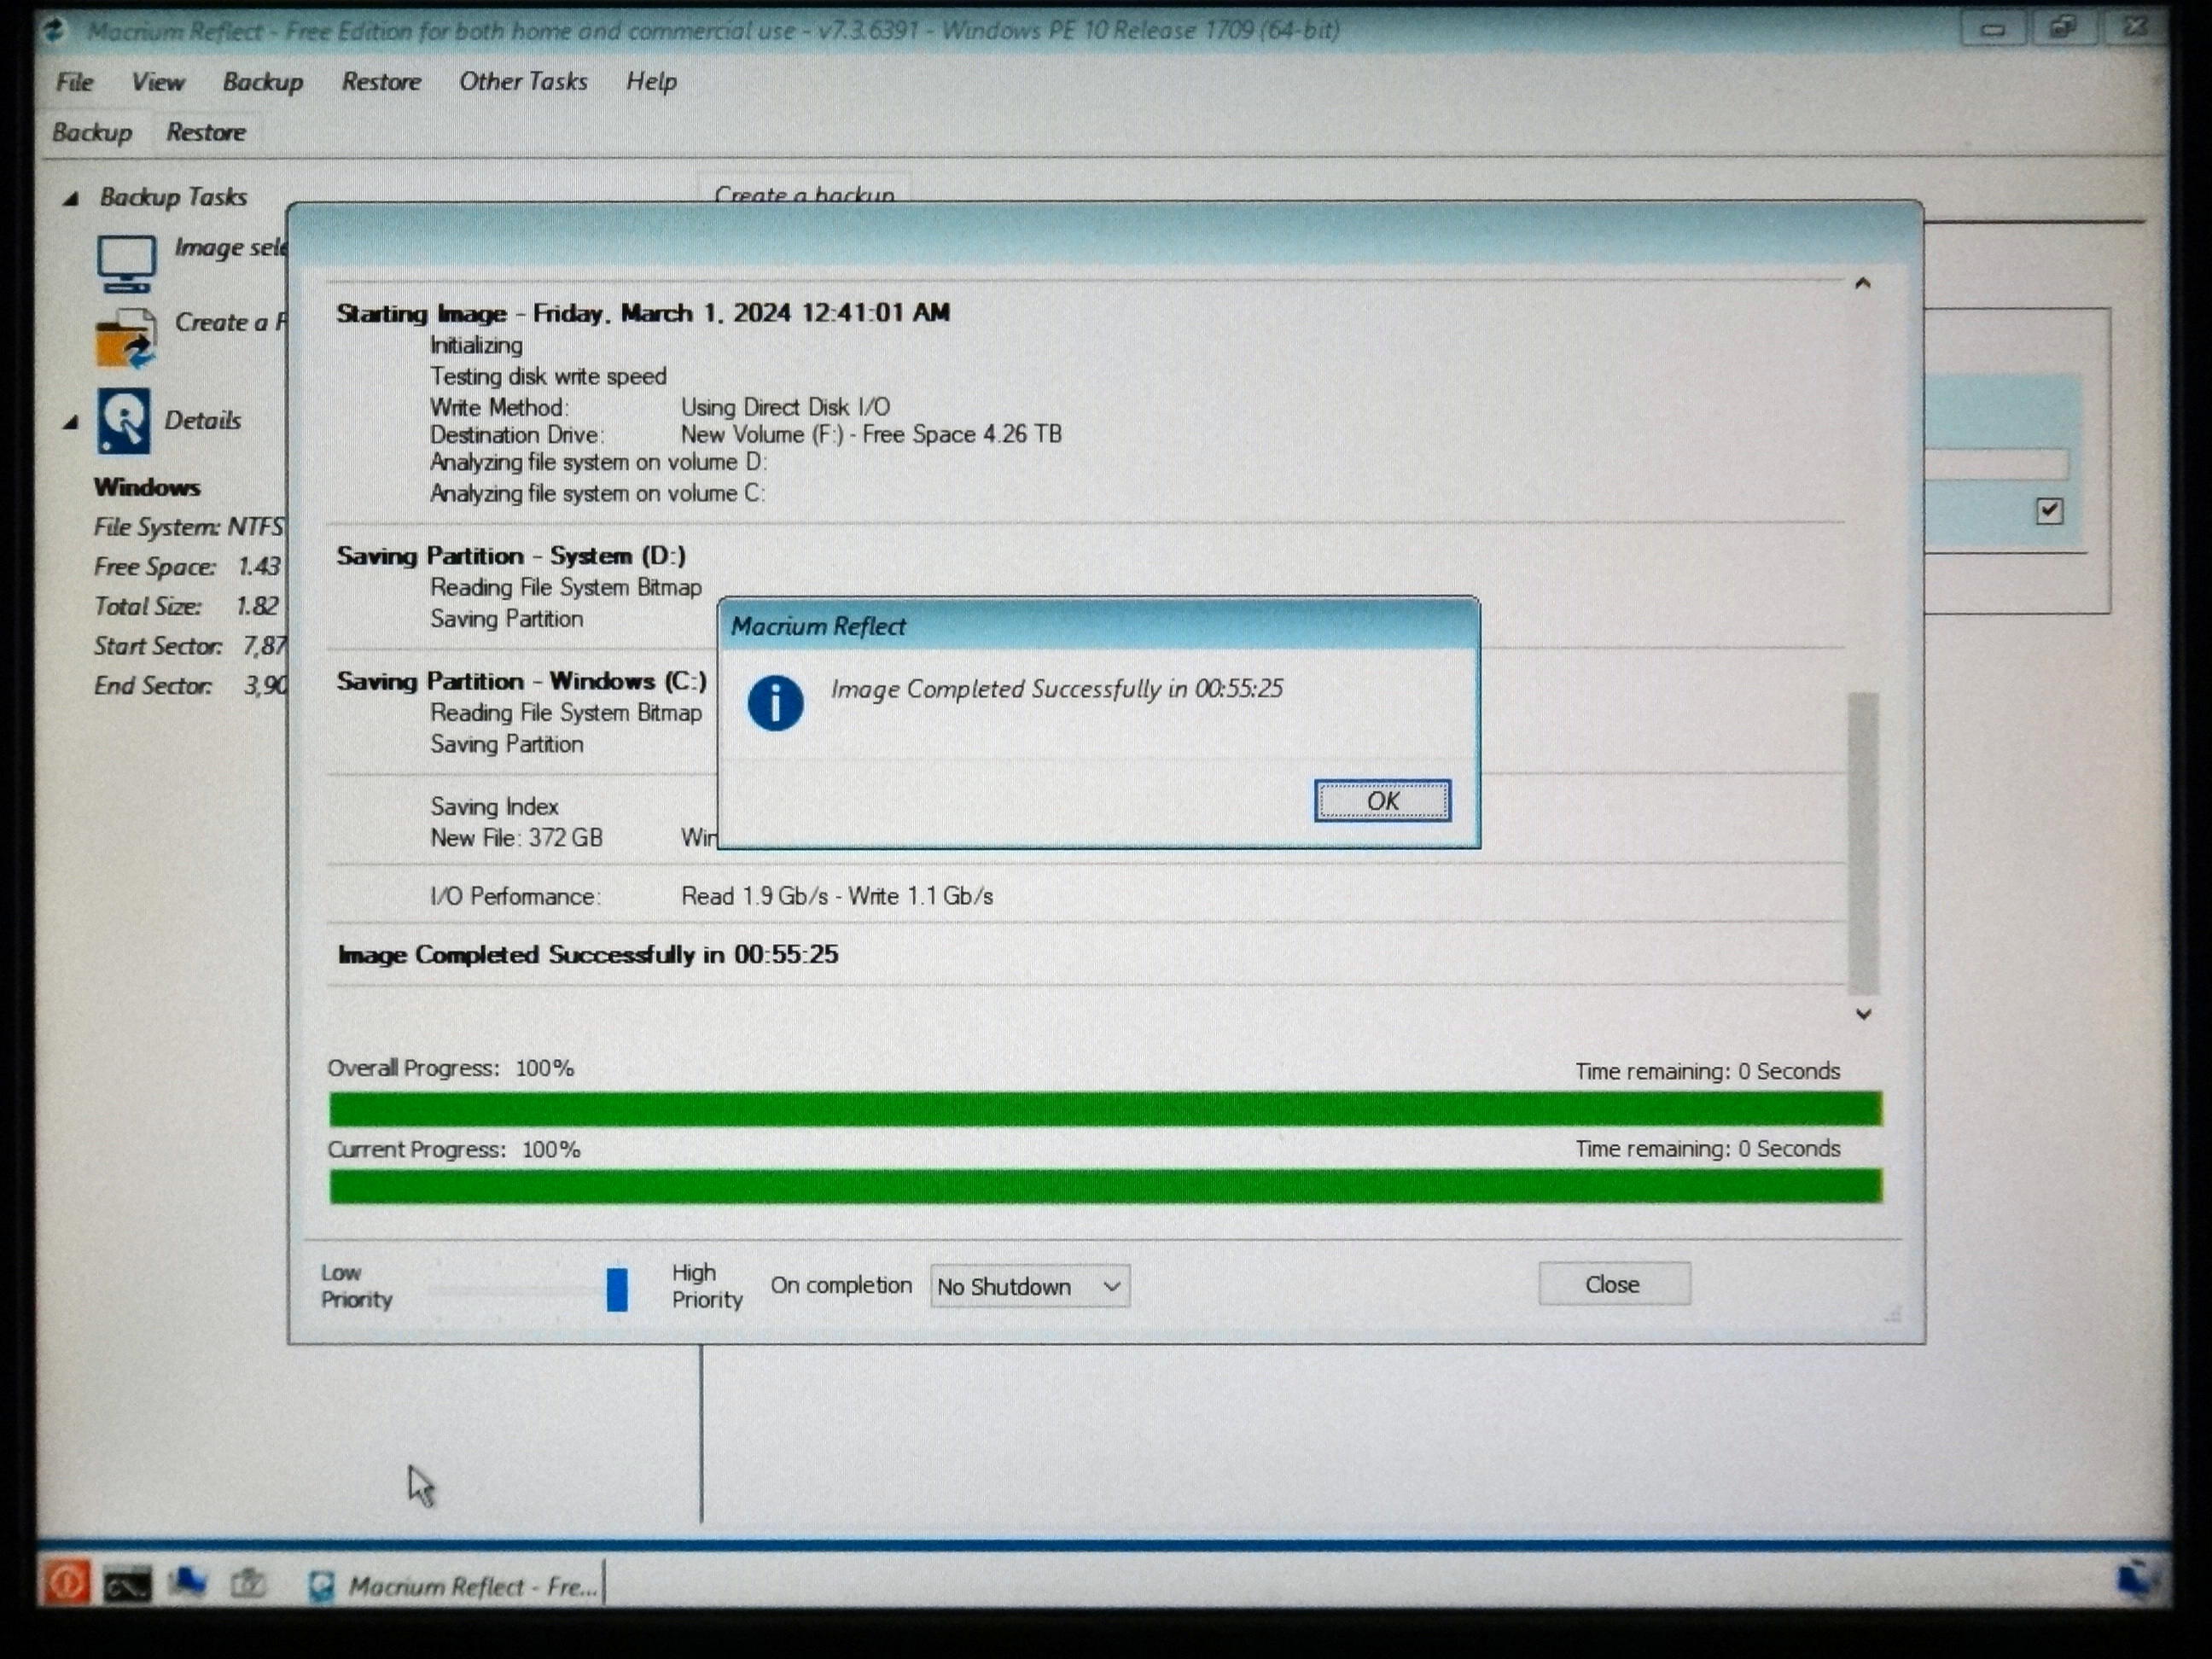Toggle the checked checkbox in the main window's right panel
This screenshot has width=2212, height=1659.
pyautogui.click(x=2049, y=511)
